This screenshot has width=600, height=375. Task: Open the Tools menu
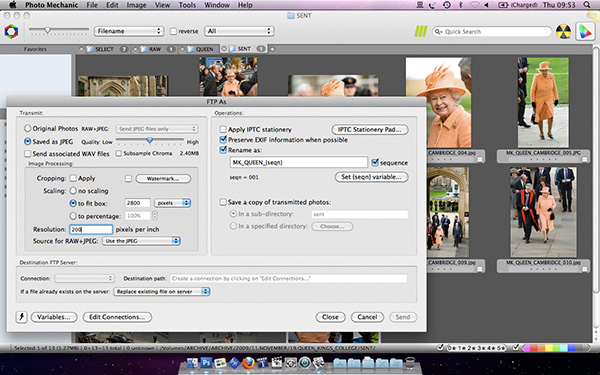(187, 5)
